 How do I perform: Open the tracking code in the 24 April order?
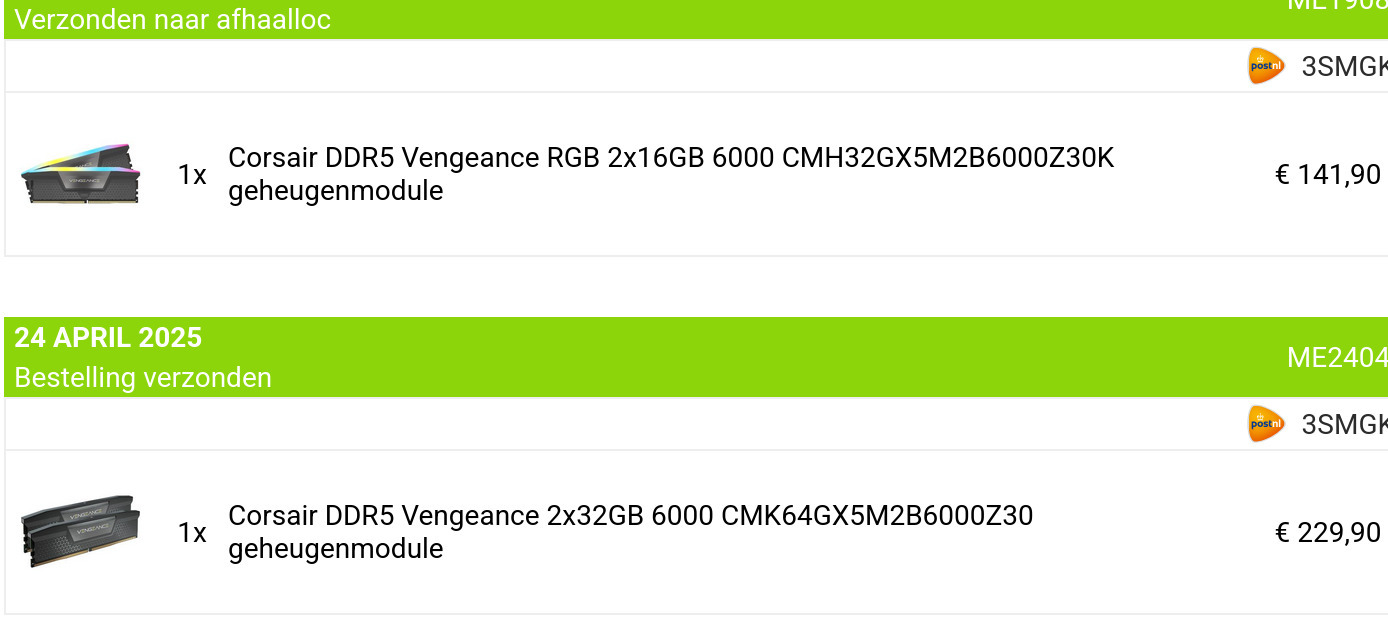coord(1344,424)
